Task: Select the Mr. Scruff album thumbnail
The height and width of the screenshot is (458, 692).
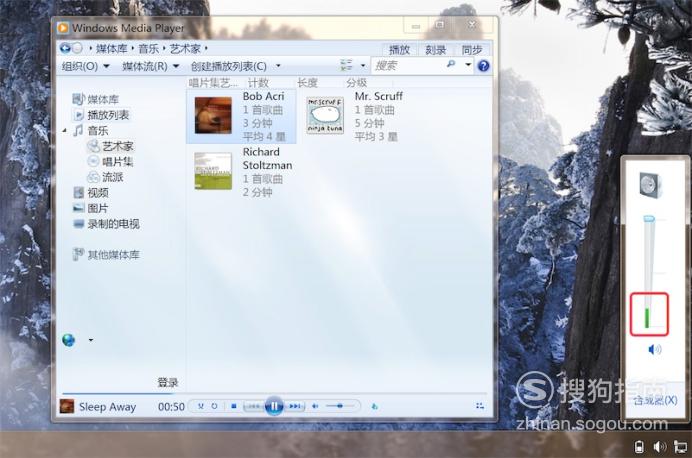Action: pos(325,115)
